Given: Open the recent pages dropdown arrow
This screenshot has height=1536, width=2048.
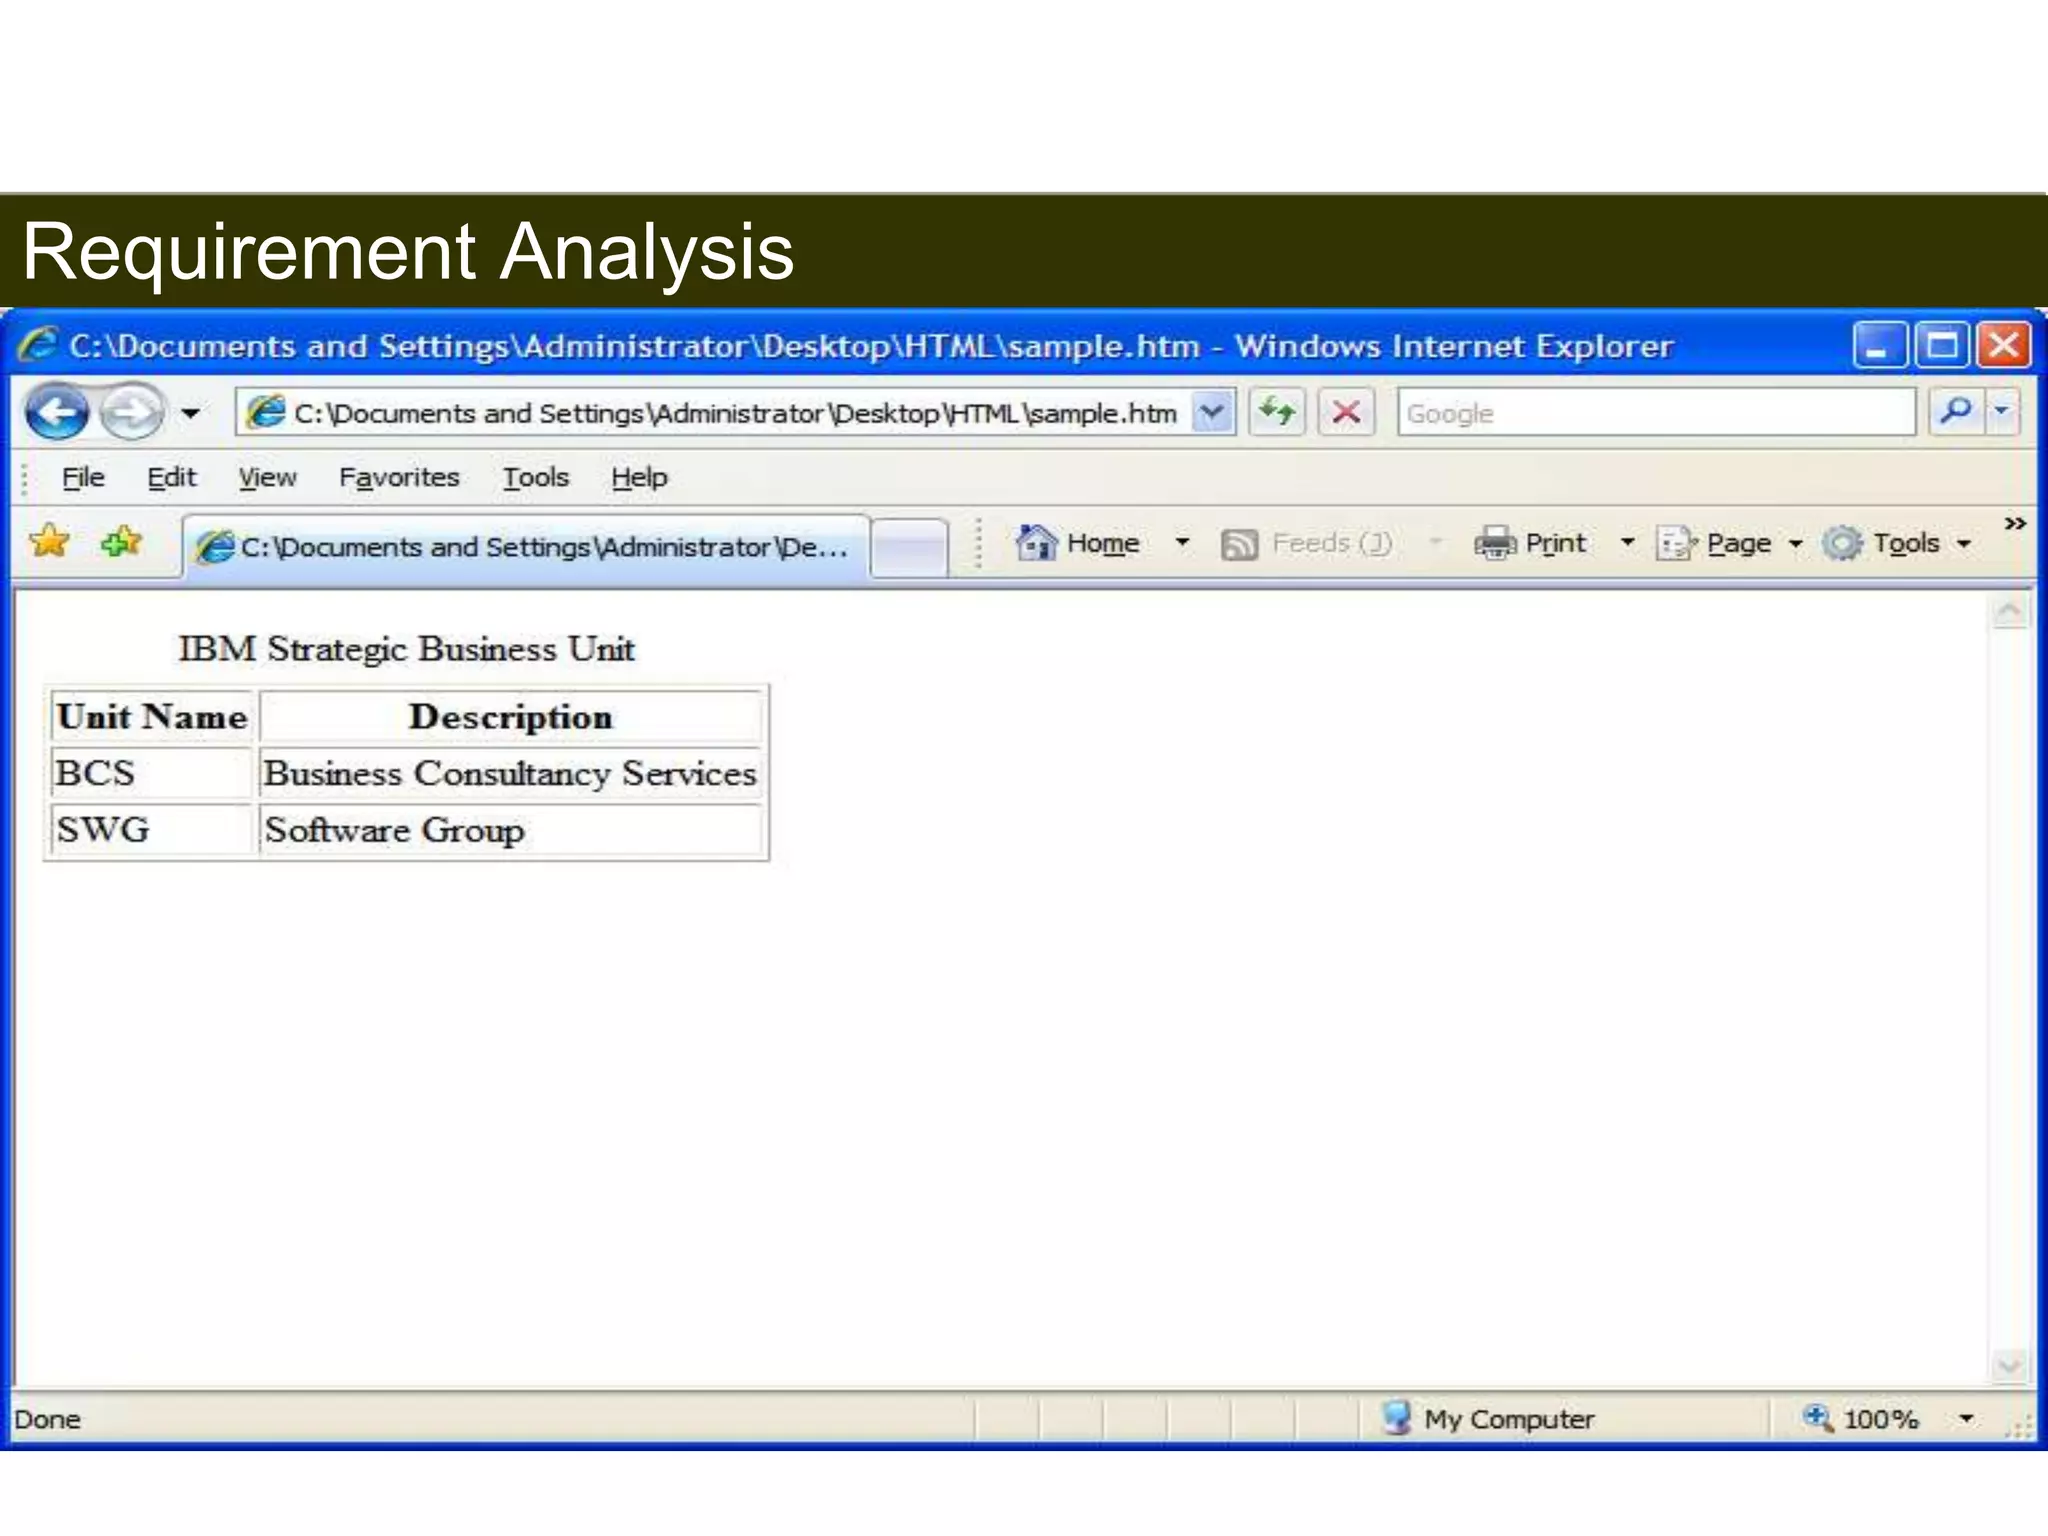Looking at the screenshot, I should point(190,413).
